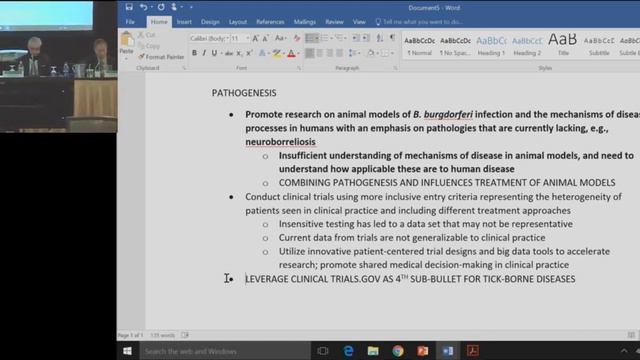This screenshot has height=360, width=640.
Task: Expand the Undo history dropdown arrow
Action: point(151,7)
